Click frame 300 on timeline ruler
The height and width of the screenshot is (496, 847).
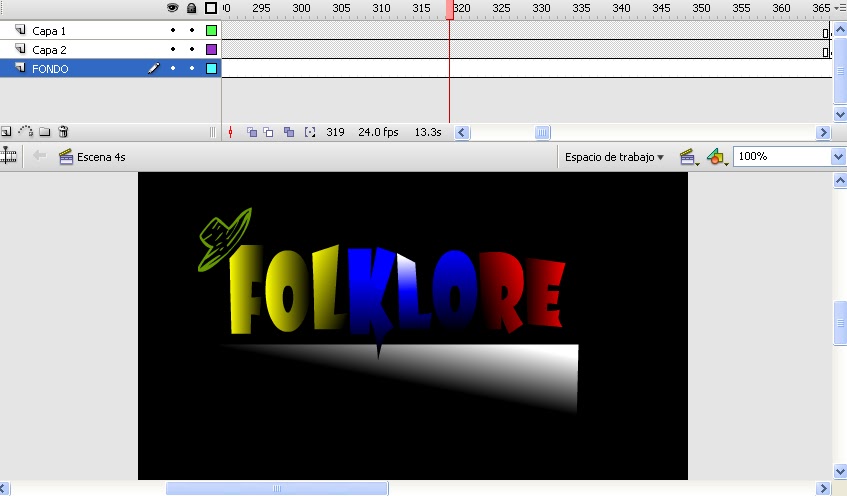coord(301,8)
